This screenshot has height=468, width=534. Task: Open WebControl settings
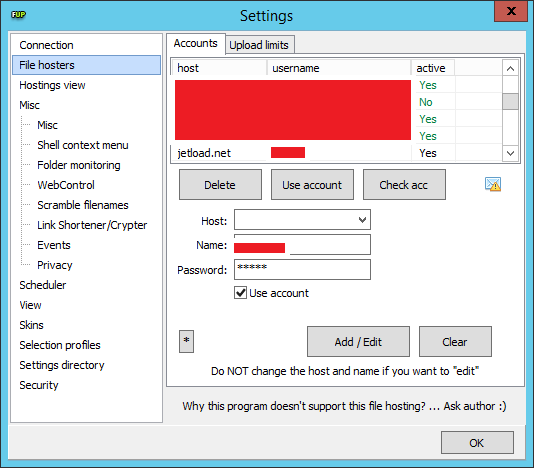66,185
